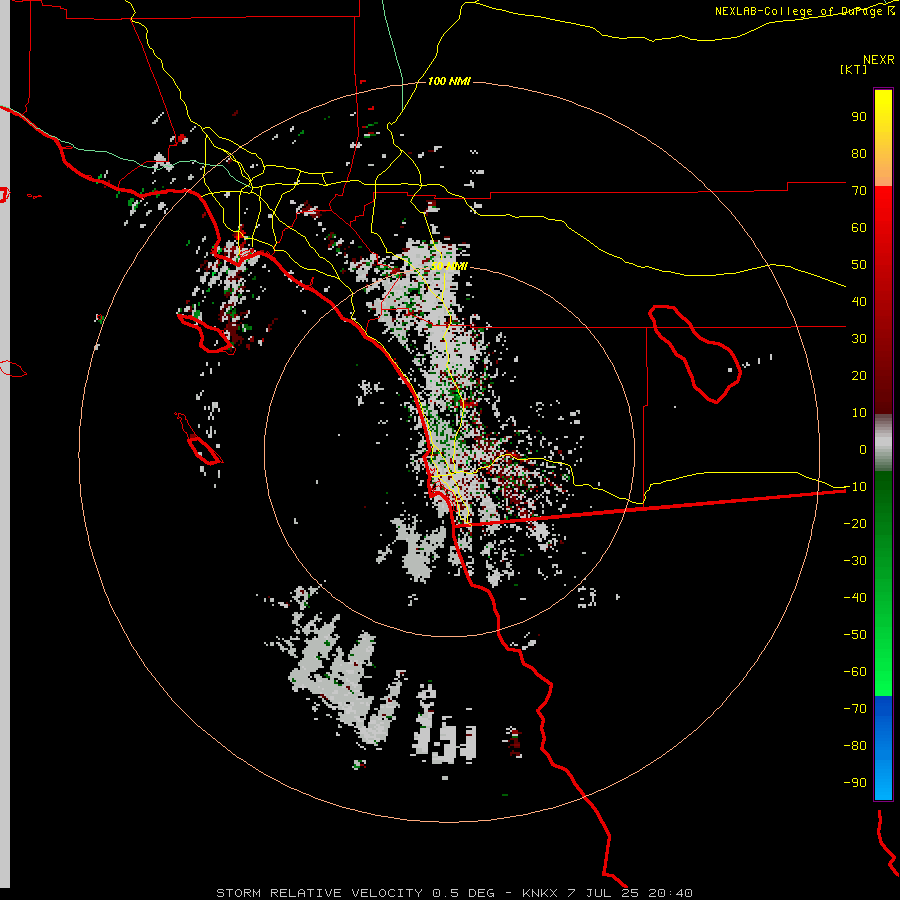Click the -30 value on the velocity scale
The image size is (900, 900).
855,561
